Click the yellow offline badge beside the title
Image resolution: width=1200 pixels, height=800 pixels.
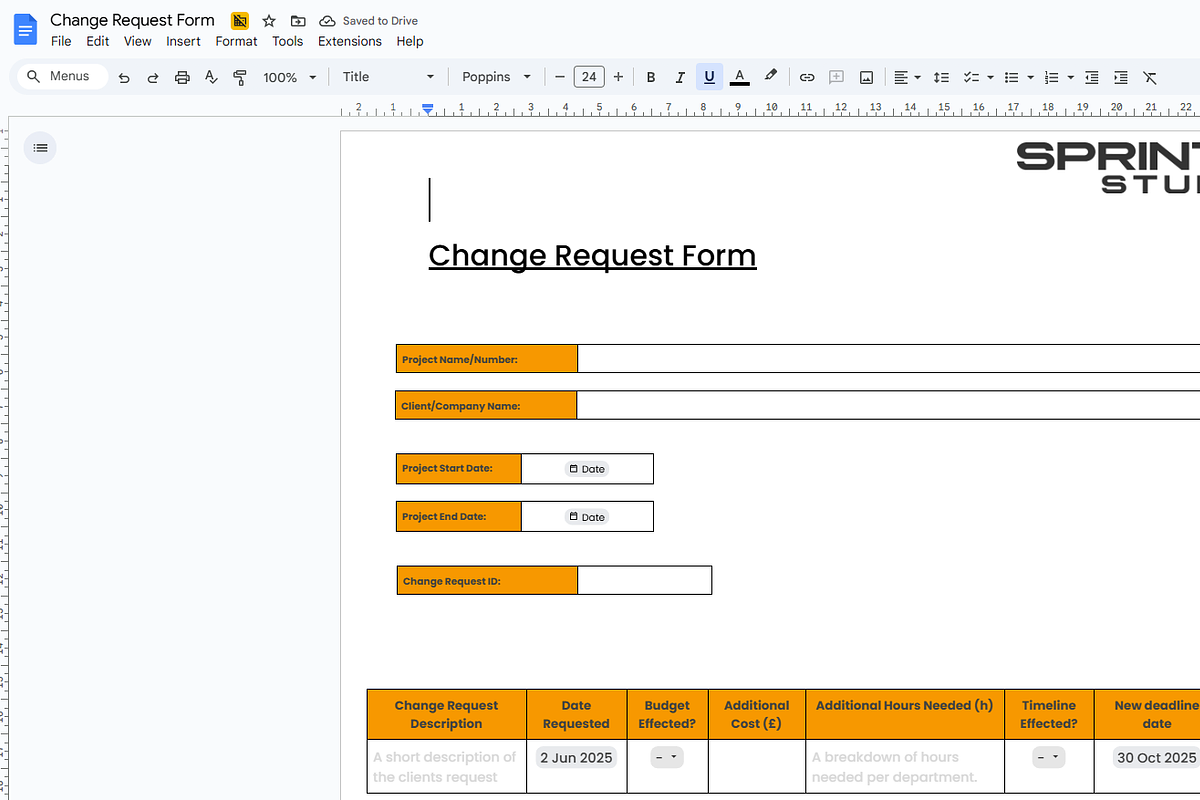coord(239,21)
